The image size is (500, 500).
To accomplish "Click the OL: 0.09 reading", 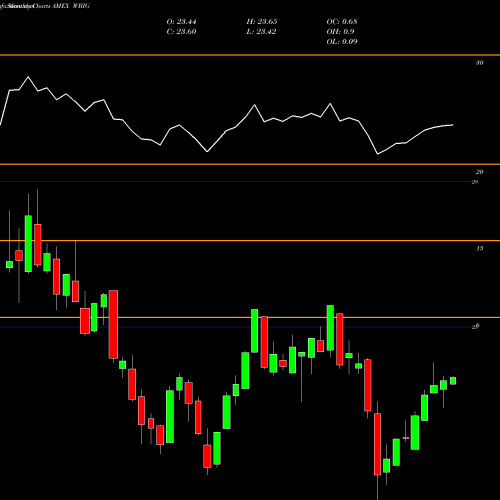I will pyautogui.click(x=342, y=42).
